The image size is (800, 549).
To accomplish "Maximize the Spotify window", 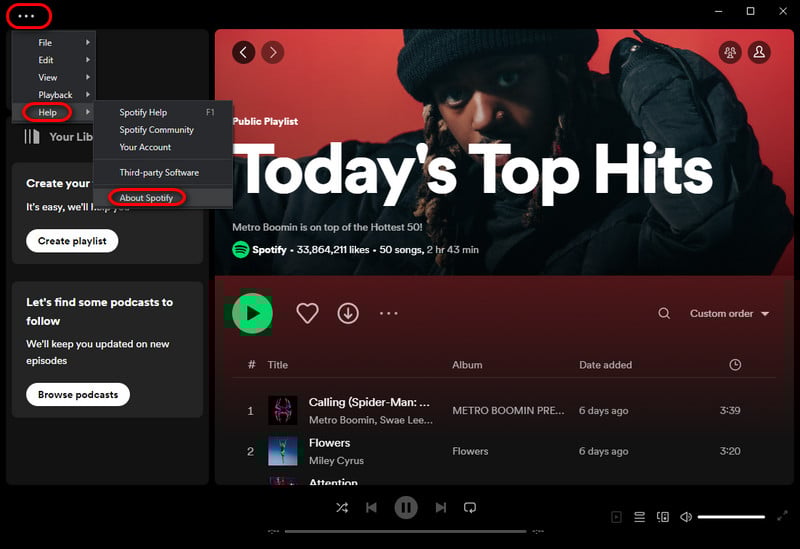I will [x=751, y=11].
